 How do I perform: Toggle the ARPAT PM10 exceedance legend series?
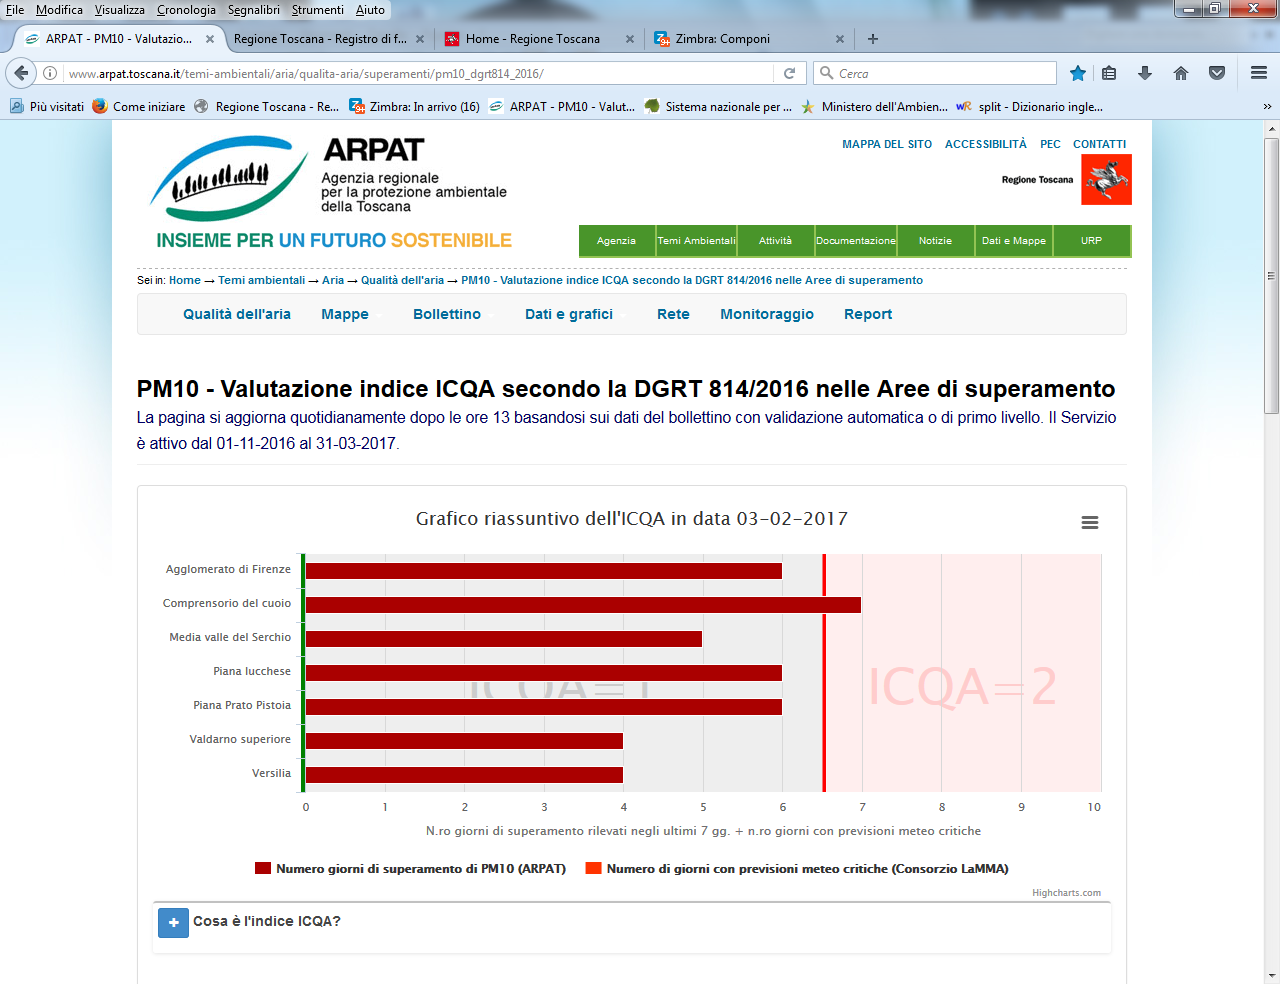410,869
